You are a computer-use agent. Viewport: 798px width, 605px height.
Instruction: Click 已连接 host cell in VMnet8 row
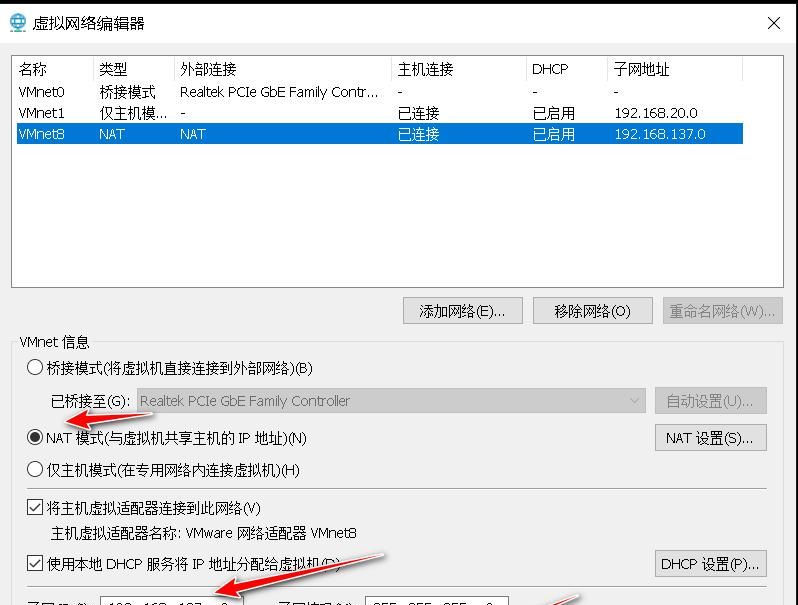tap(418, 134)
